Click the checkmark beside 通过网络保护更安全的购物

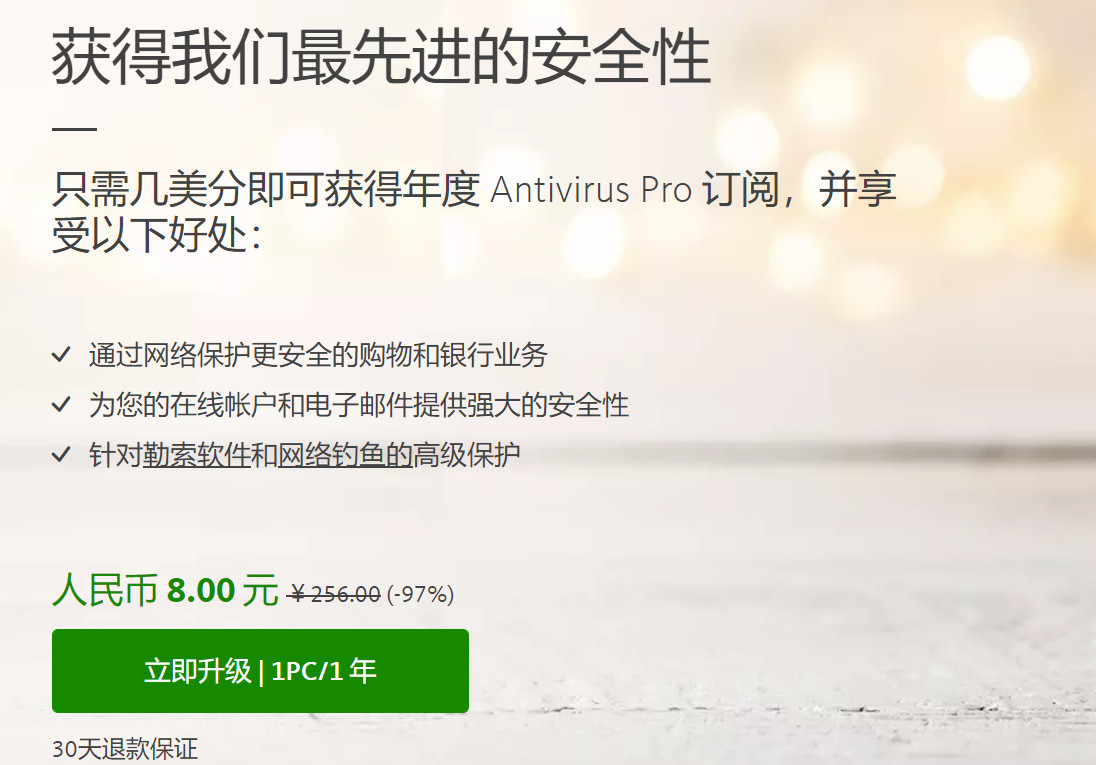(x=62, y=355)
